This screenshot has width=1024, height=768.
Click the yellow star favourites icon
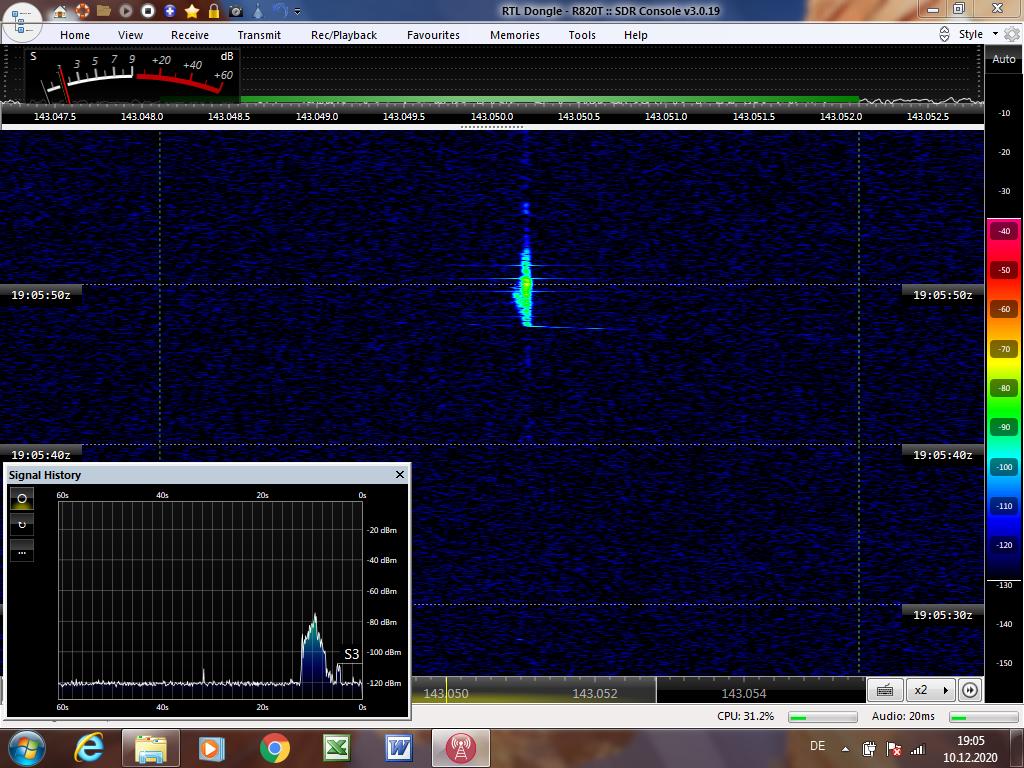192,10
